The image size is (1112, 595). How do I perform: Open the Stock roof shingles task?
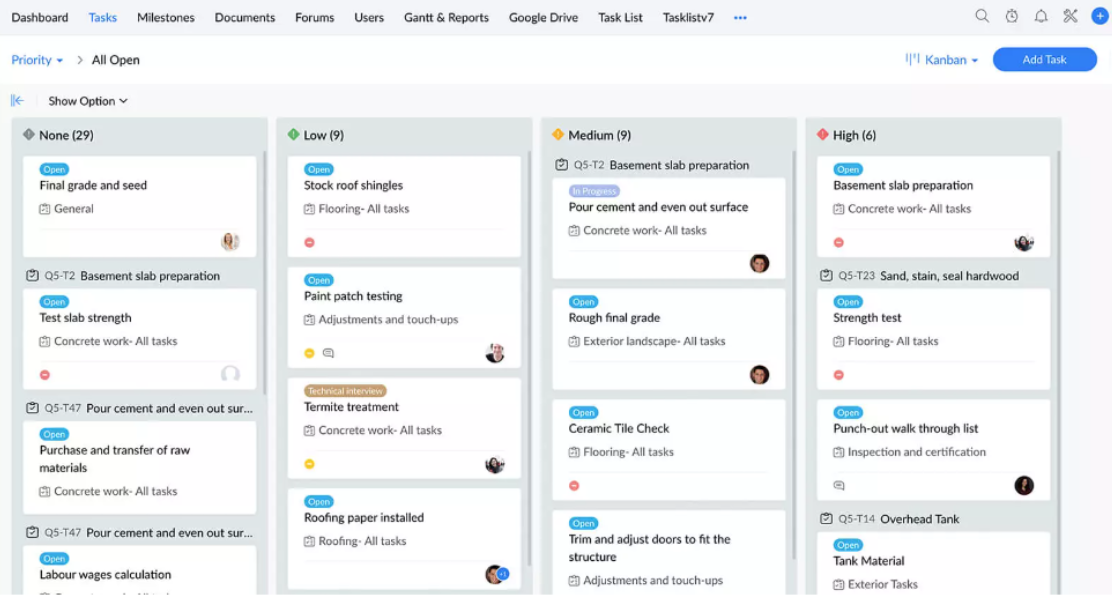point(353,185)
